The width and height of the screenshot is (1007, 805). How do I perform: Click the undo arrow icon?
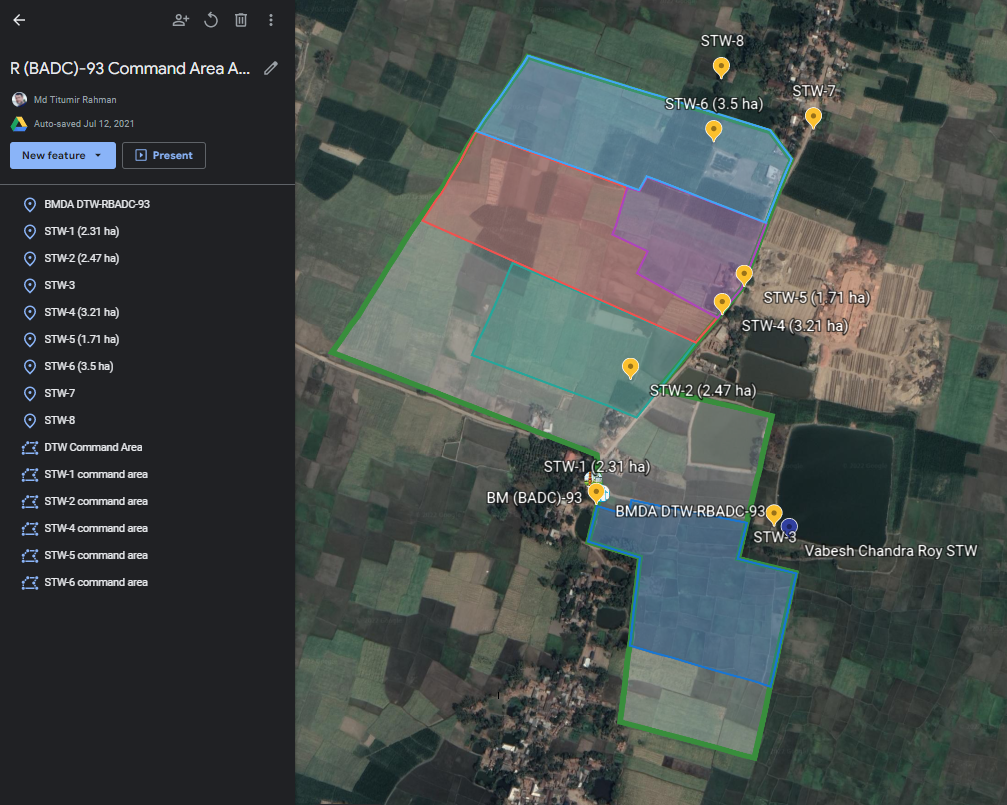point(211,20)
